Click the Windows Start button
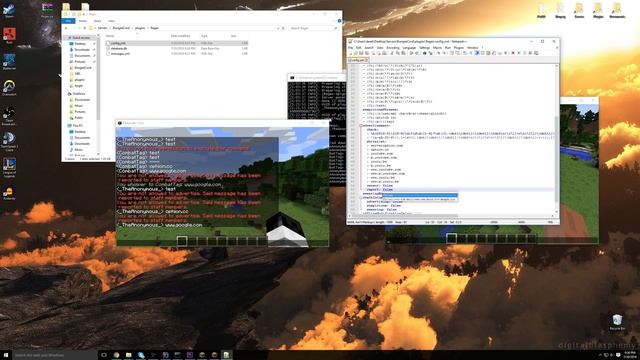Image resolution: width=640 pixels, height=360 pixels. click(6, 355)
